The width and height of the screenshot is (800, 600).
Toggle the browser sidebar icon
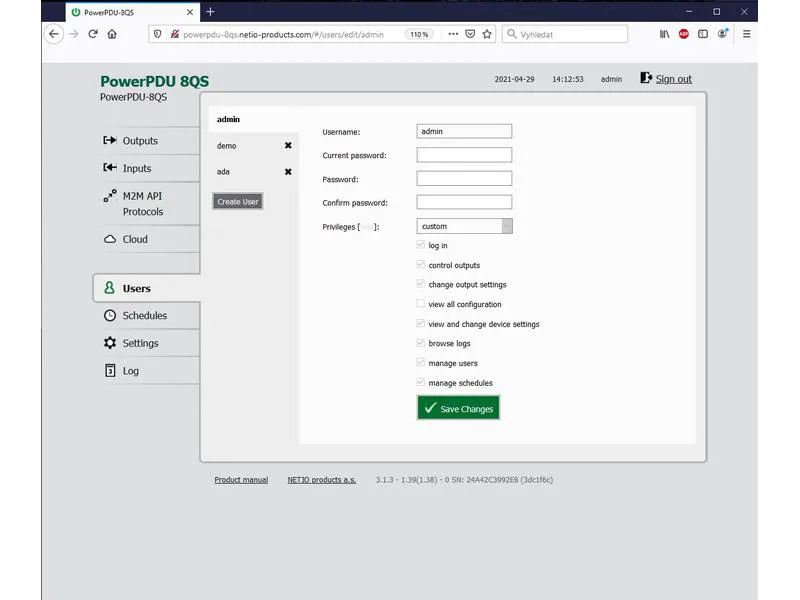click(703, 34)
